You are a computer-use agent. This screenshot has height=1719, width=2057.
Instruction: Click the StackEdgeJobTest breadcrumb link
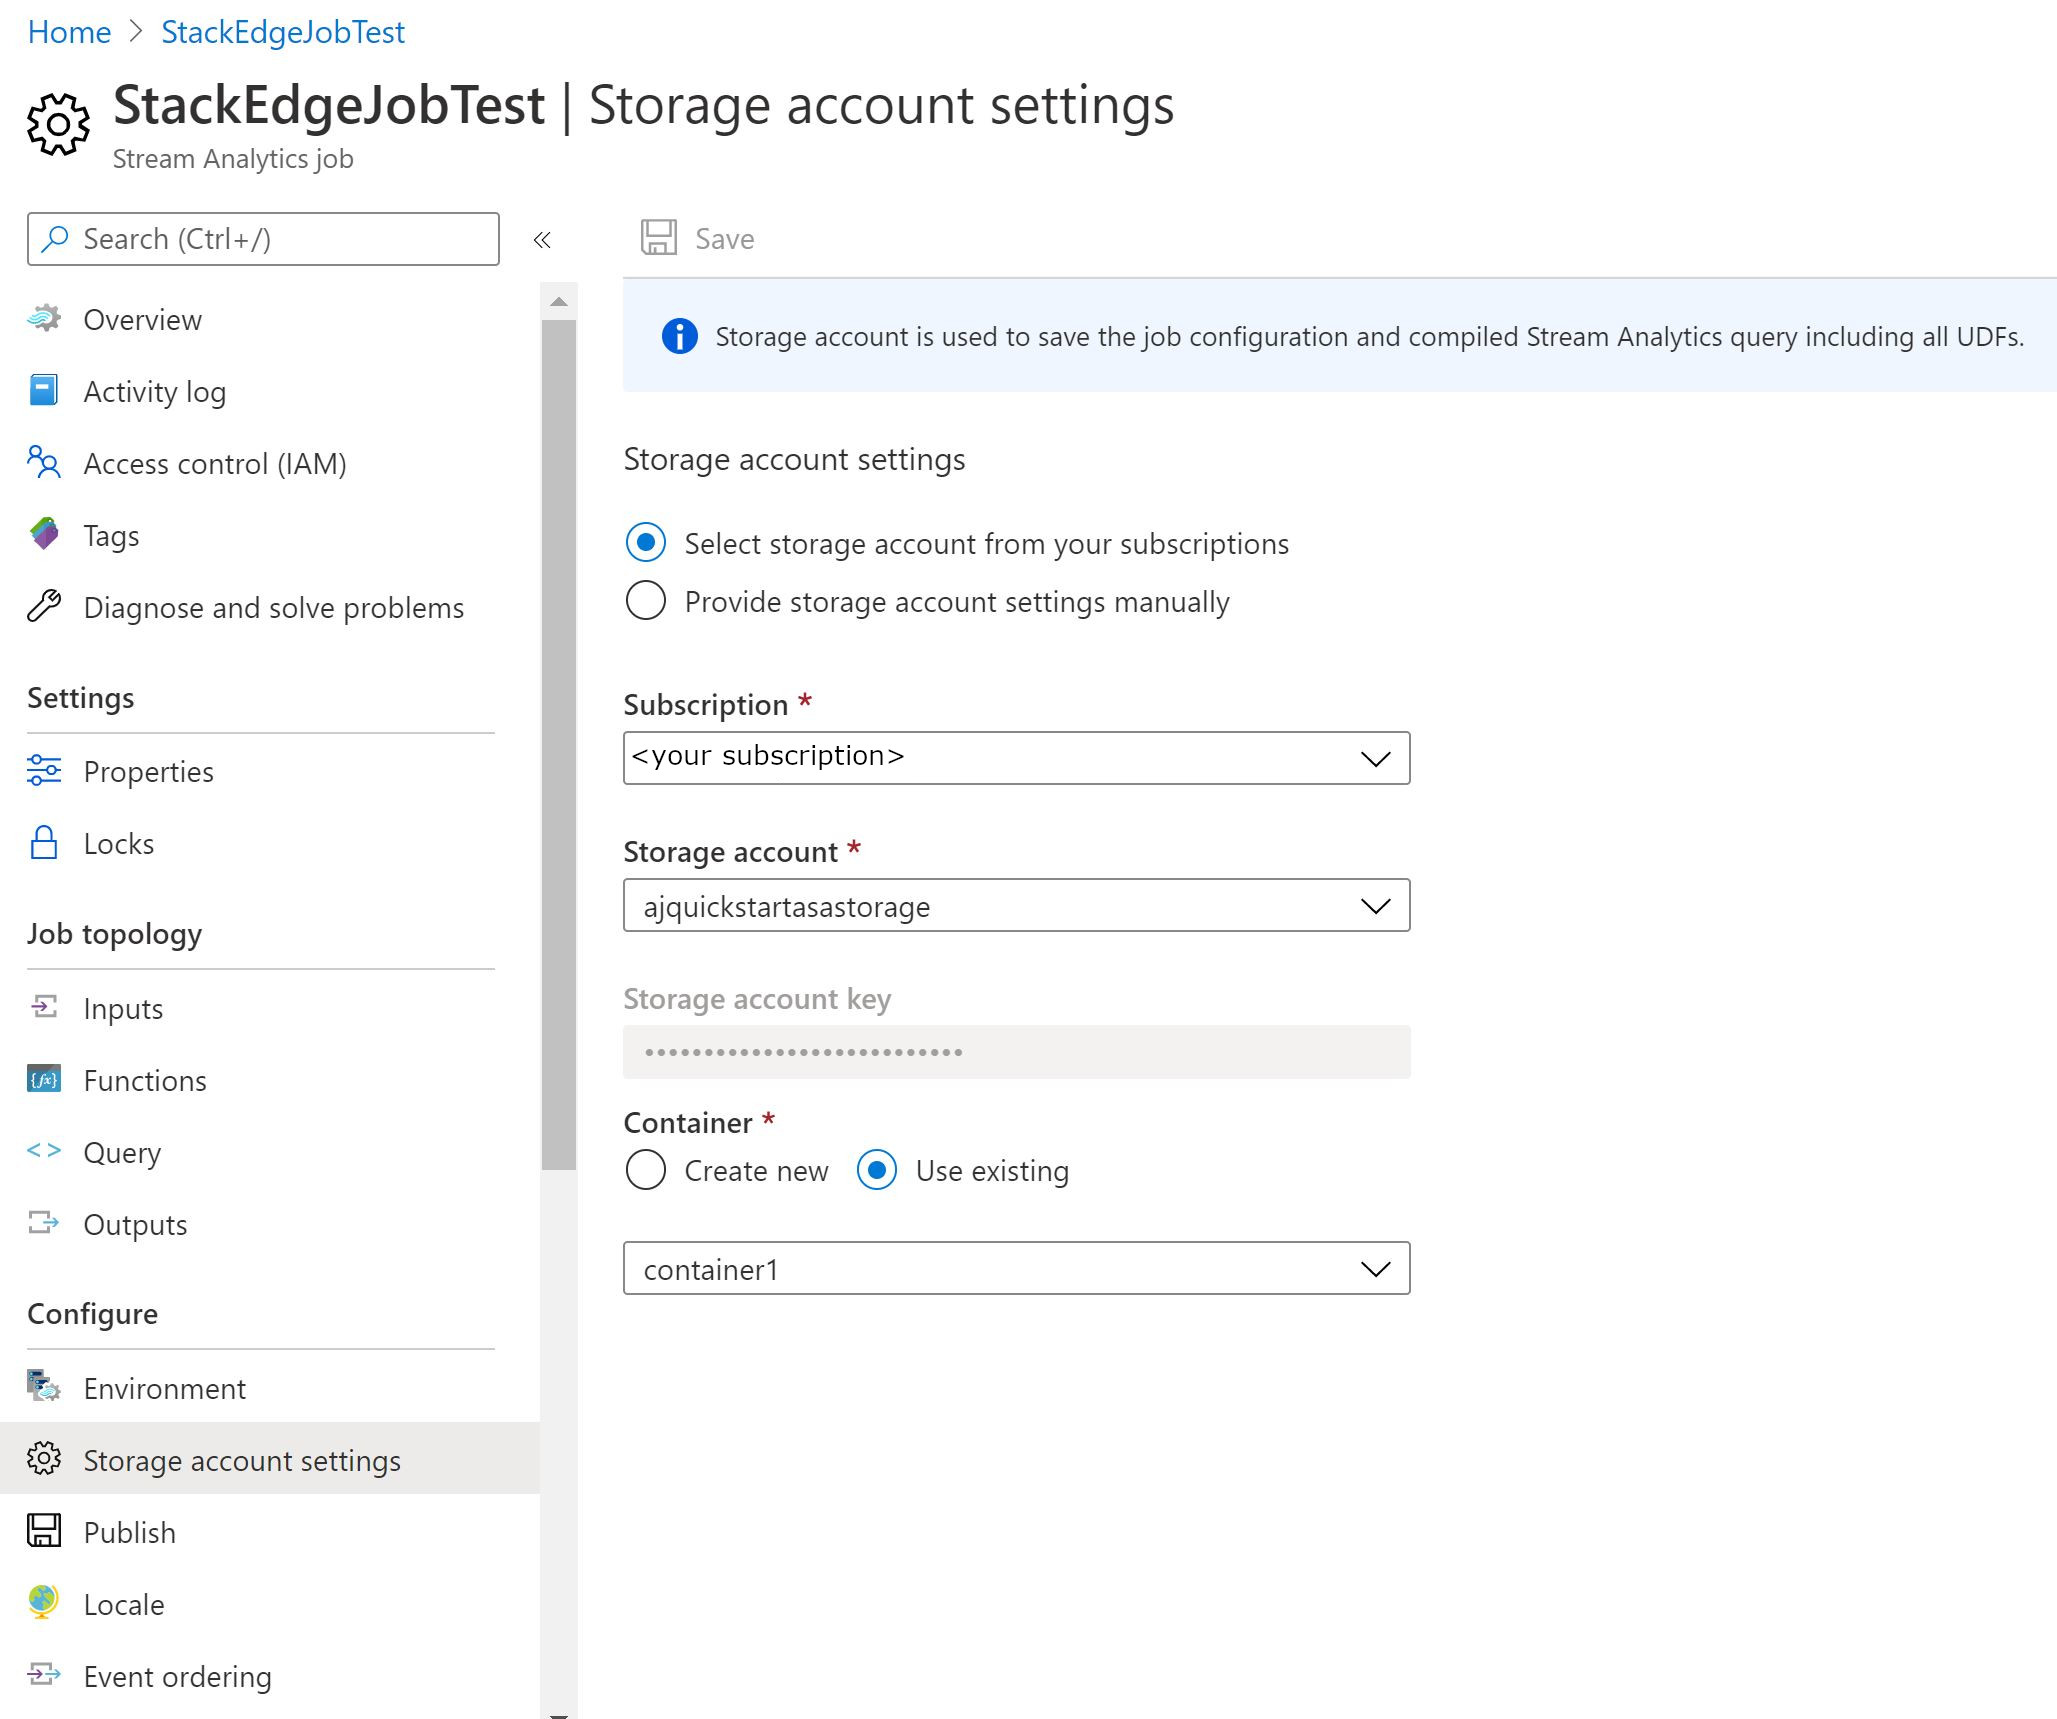(x=283, y=32)
